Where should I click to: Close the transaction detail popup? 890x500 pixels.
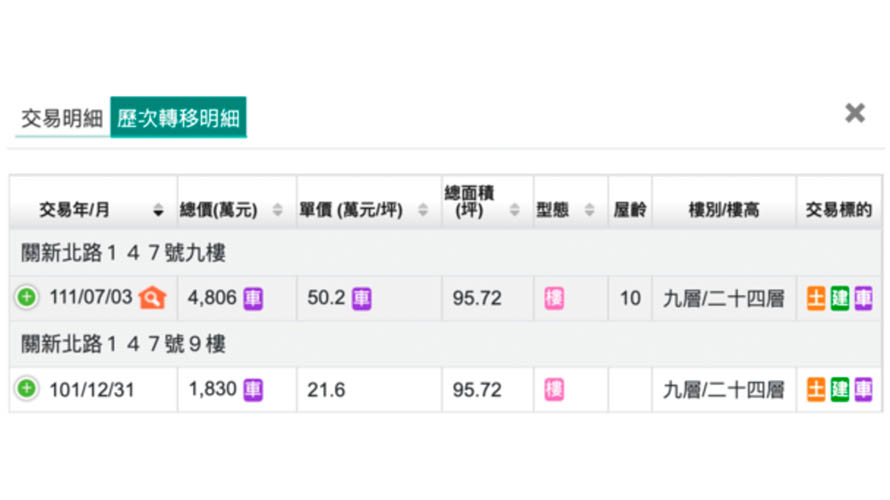(854, 113)
